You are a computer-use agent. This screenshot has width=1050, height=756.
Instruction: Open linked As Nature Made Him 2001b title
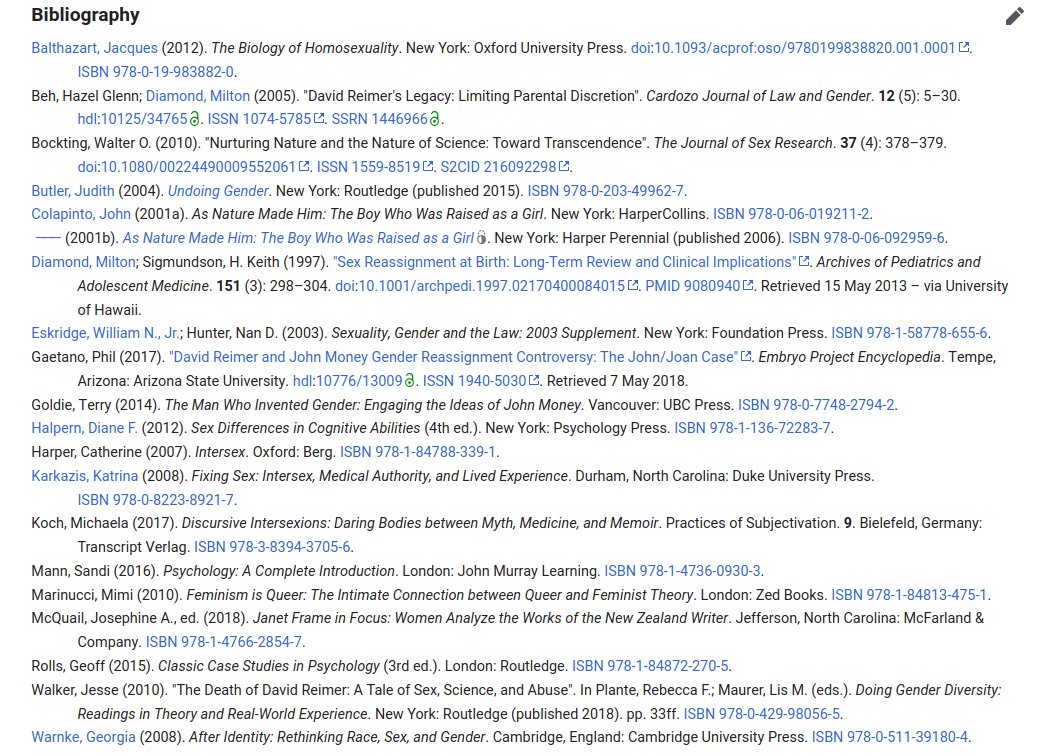point(299,238)
